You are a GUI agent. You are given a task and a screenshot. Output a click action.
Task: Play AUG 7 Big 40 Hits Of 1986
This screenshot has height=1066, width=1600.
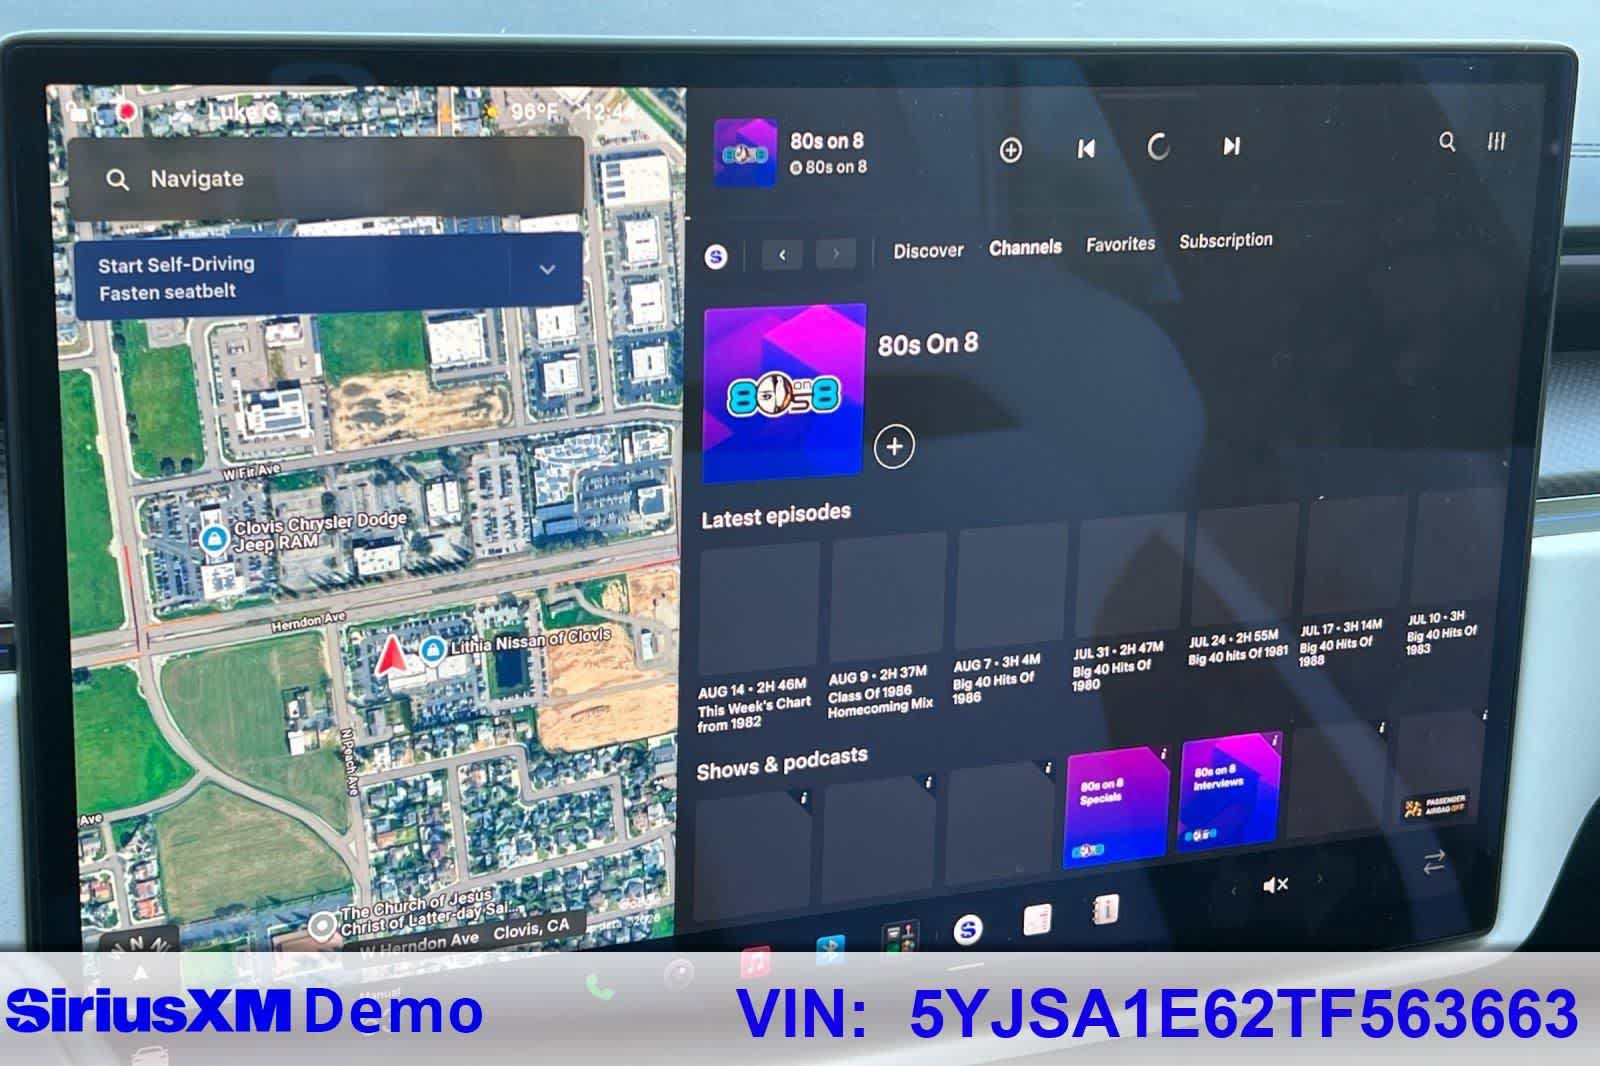[x=1008, y=616]
